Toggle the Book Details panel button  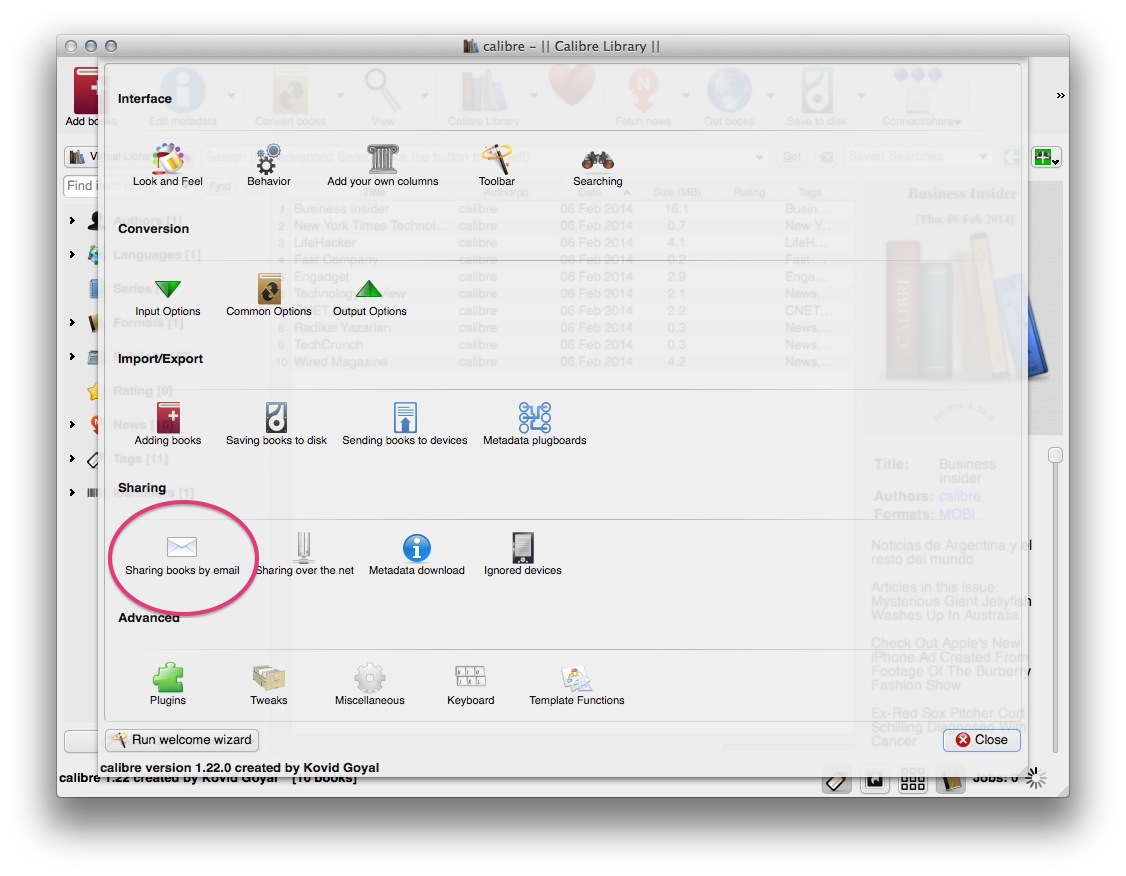951,781
